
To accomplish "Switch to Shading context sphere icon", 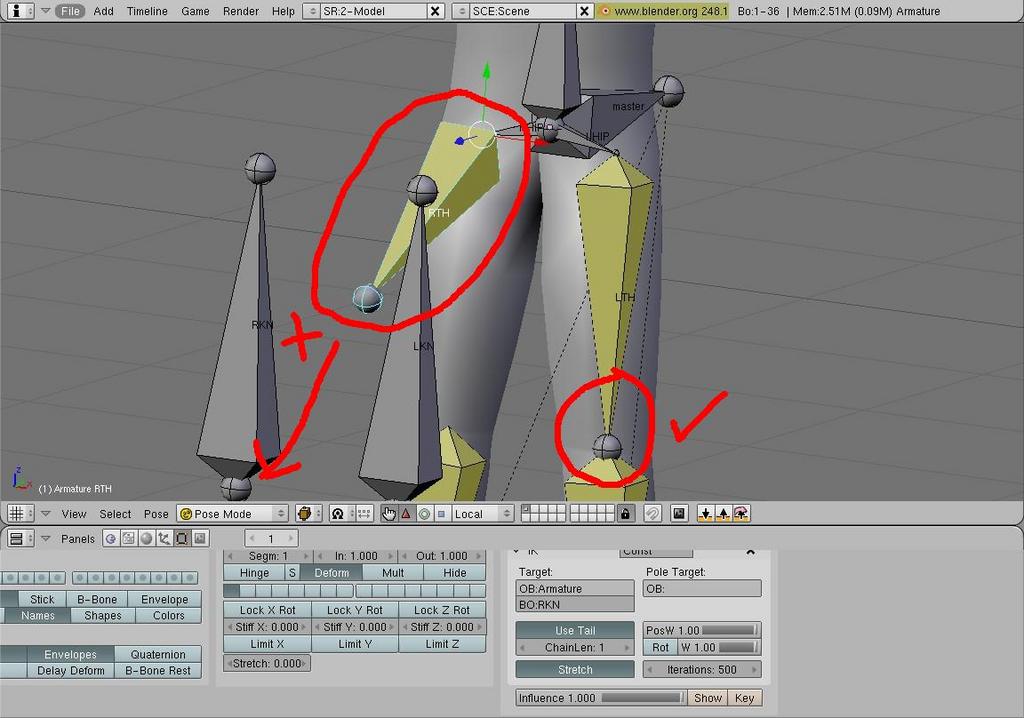I will pyautogui.click(x=146, y=538).
